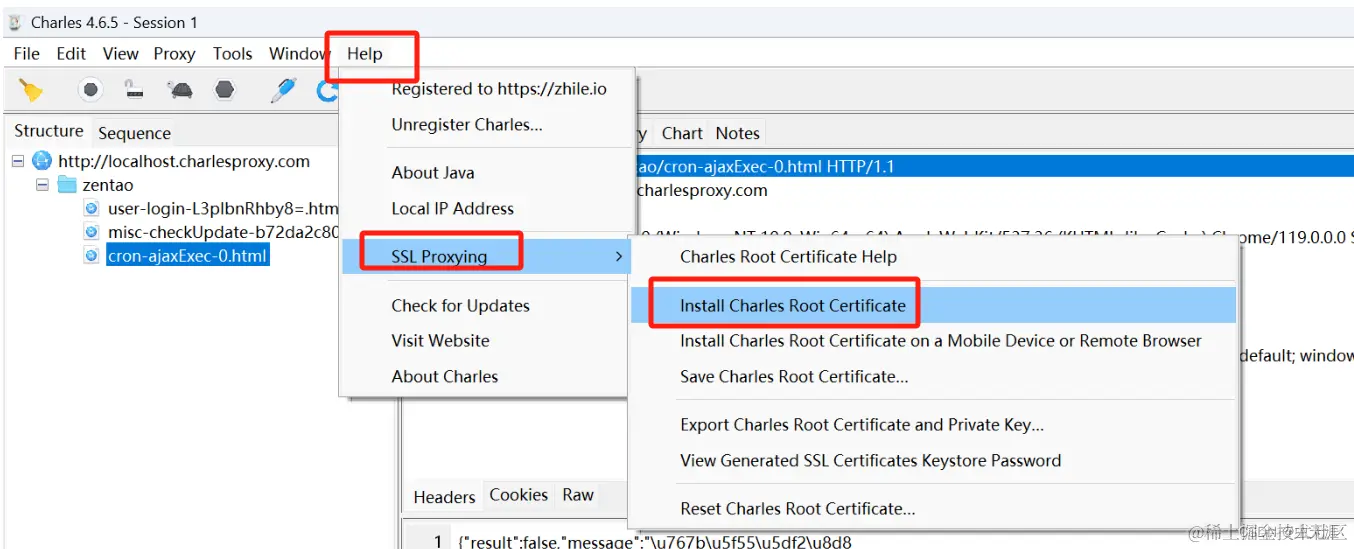
Task: Open the View menu
Action: 121,54
